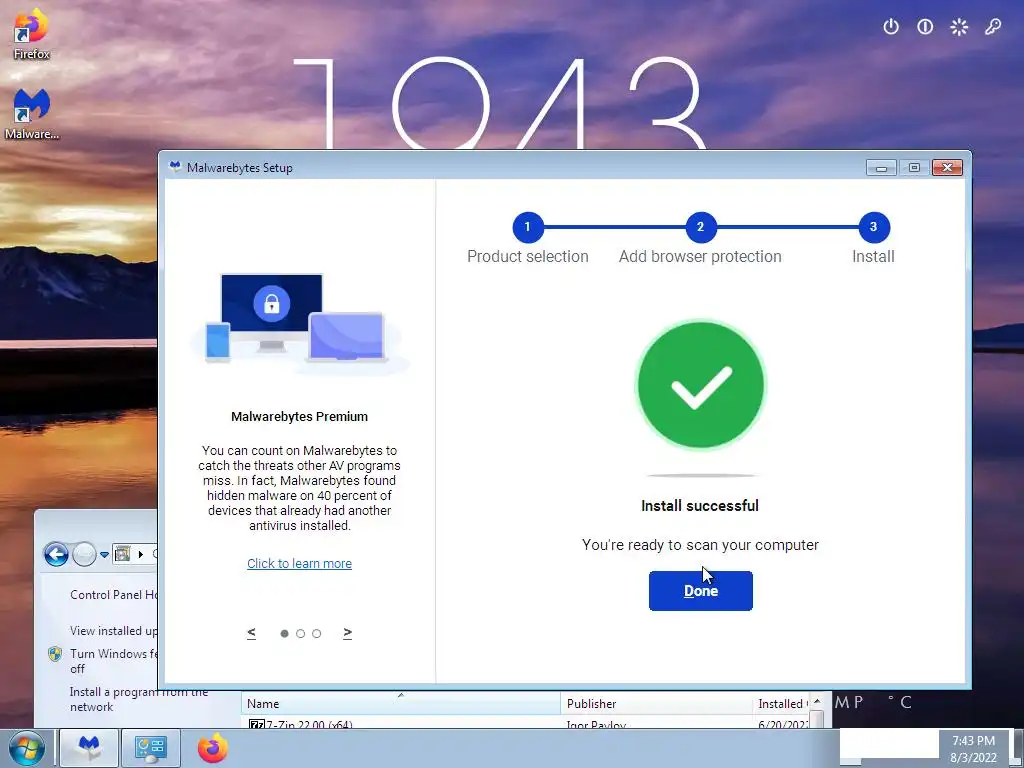
Task: Click scroll up arrow in programs list
Action: [817, 701]
